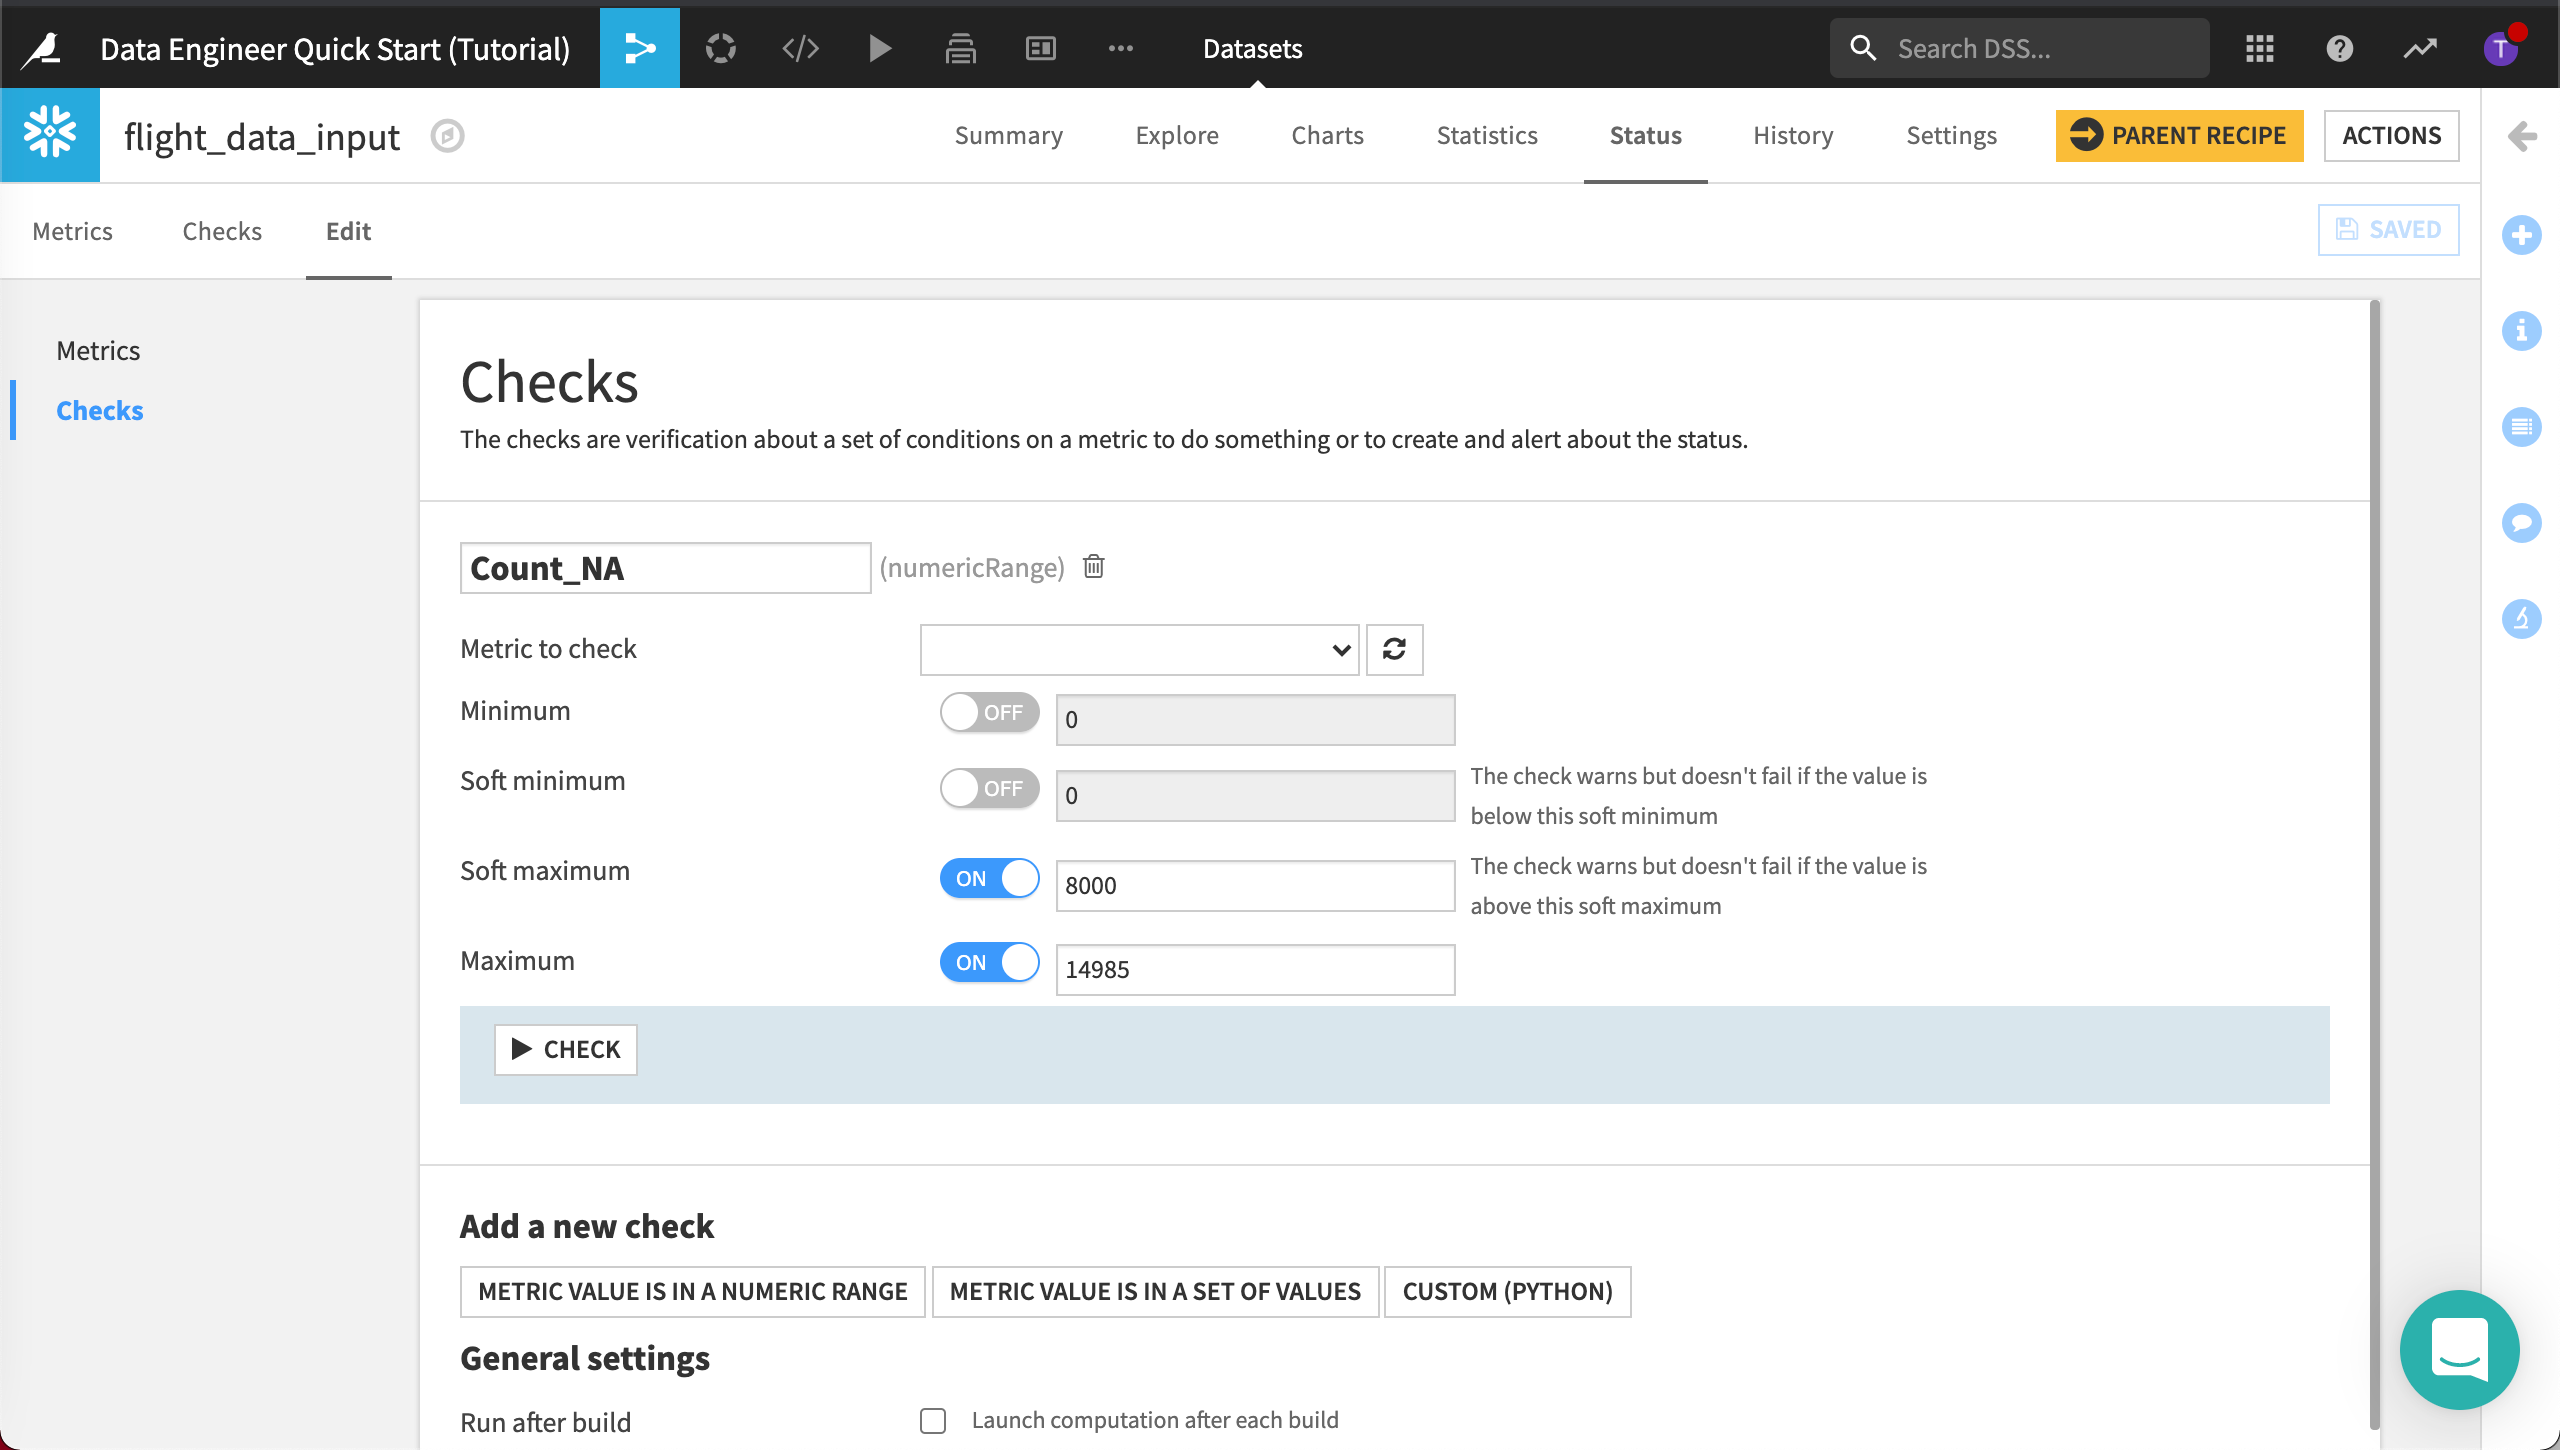Enable Launch computation after each build
The image size is (2560, 1450).
click(933, 1421)
